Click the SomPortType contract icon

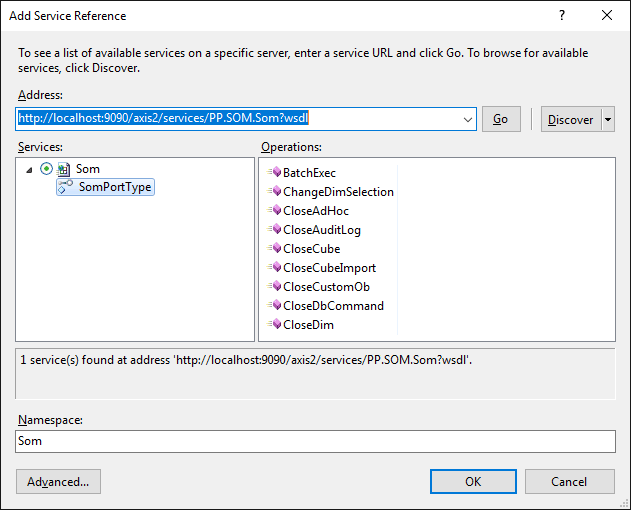pyautogui.click(x=66, y=187)
